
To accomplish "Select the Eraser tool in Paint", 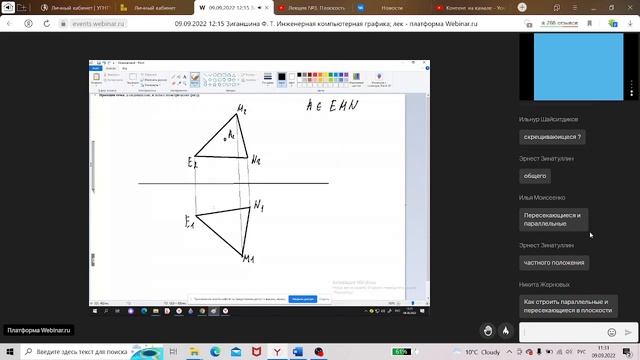I will (173, 83).
